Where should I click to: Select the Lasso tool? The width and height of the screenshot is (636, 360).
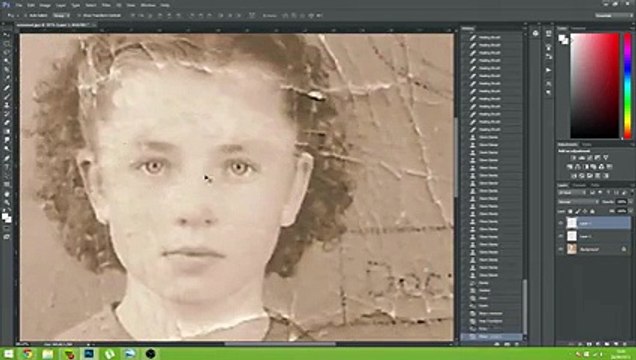[6, 53]
